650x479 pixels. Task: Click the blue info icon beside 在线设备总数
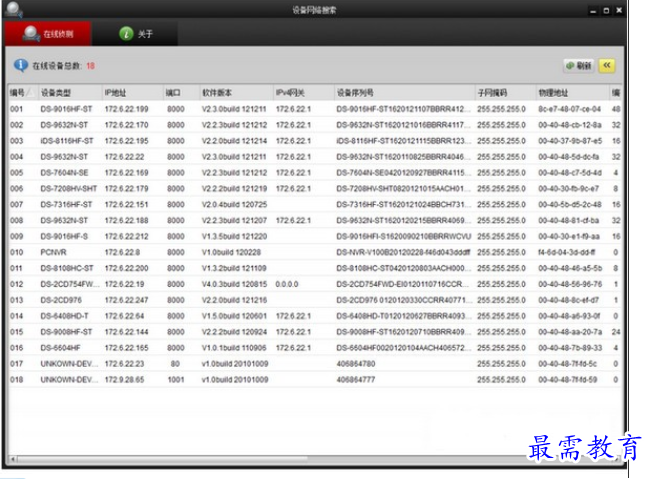click(x=20, y=66)
